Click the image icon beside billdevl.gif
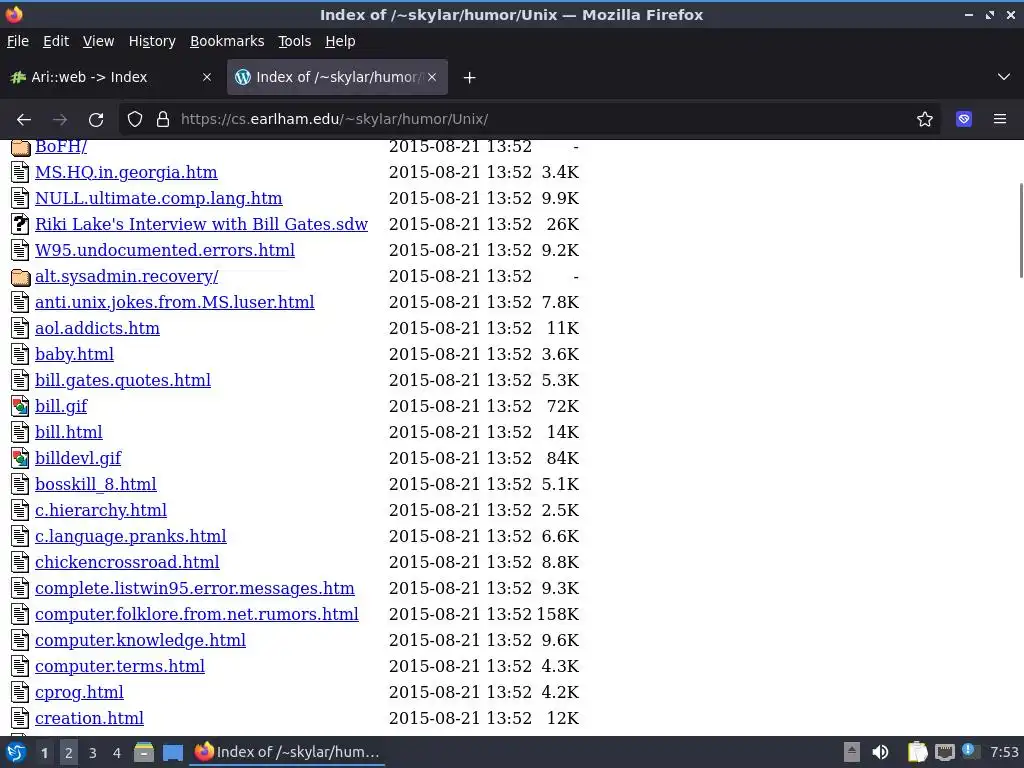Screen dimensions: 1024x768 [20, 458]
